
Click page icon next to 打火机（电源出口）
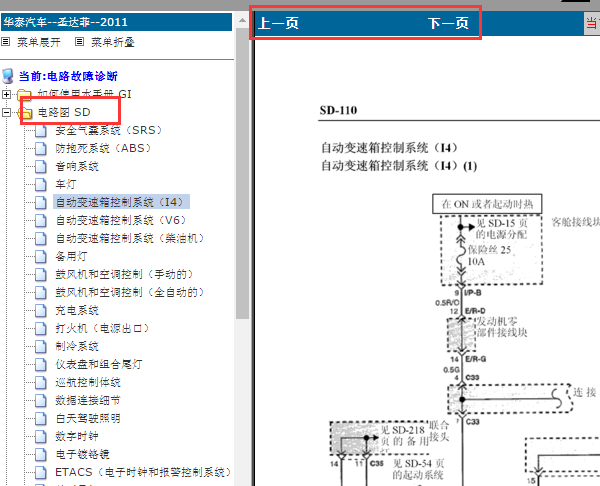(41, 328)
